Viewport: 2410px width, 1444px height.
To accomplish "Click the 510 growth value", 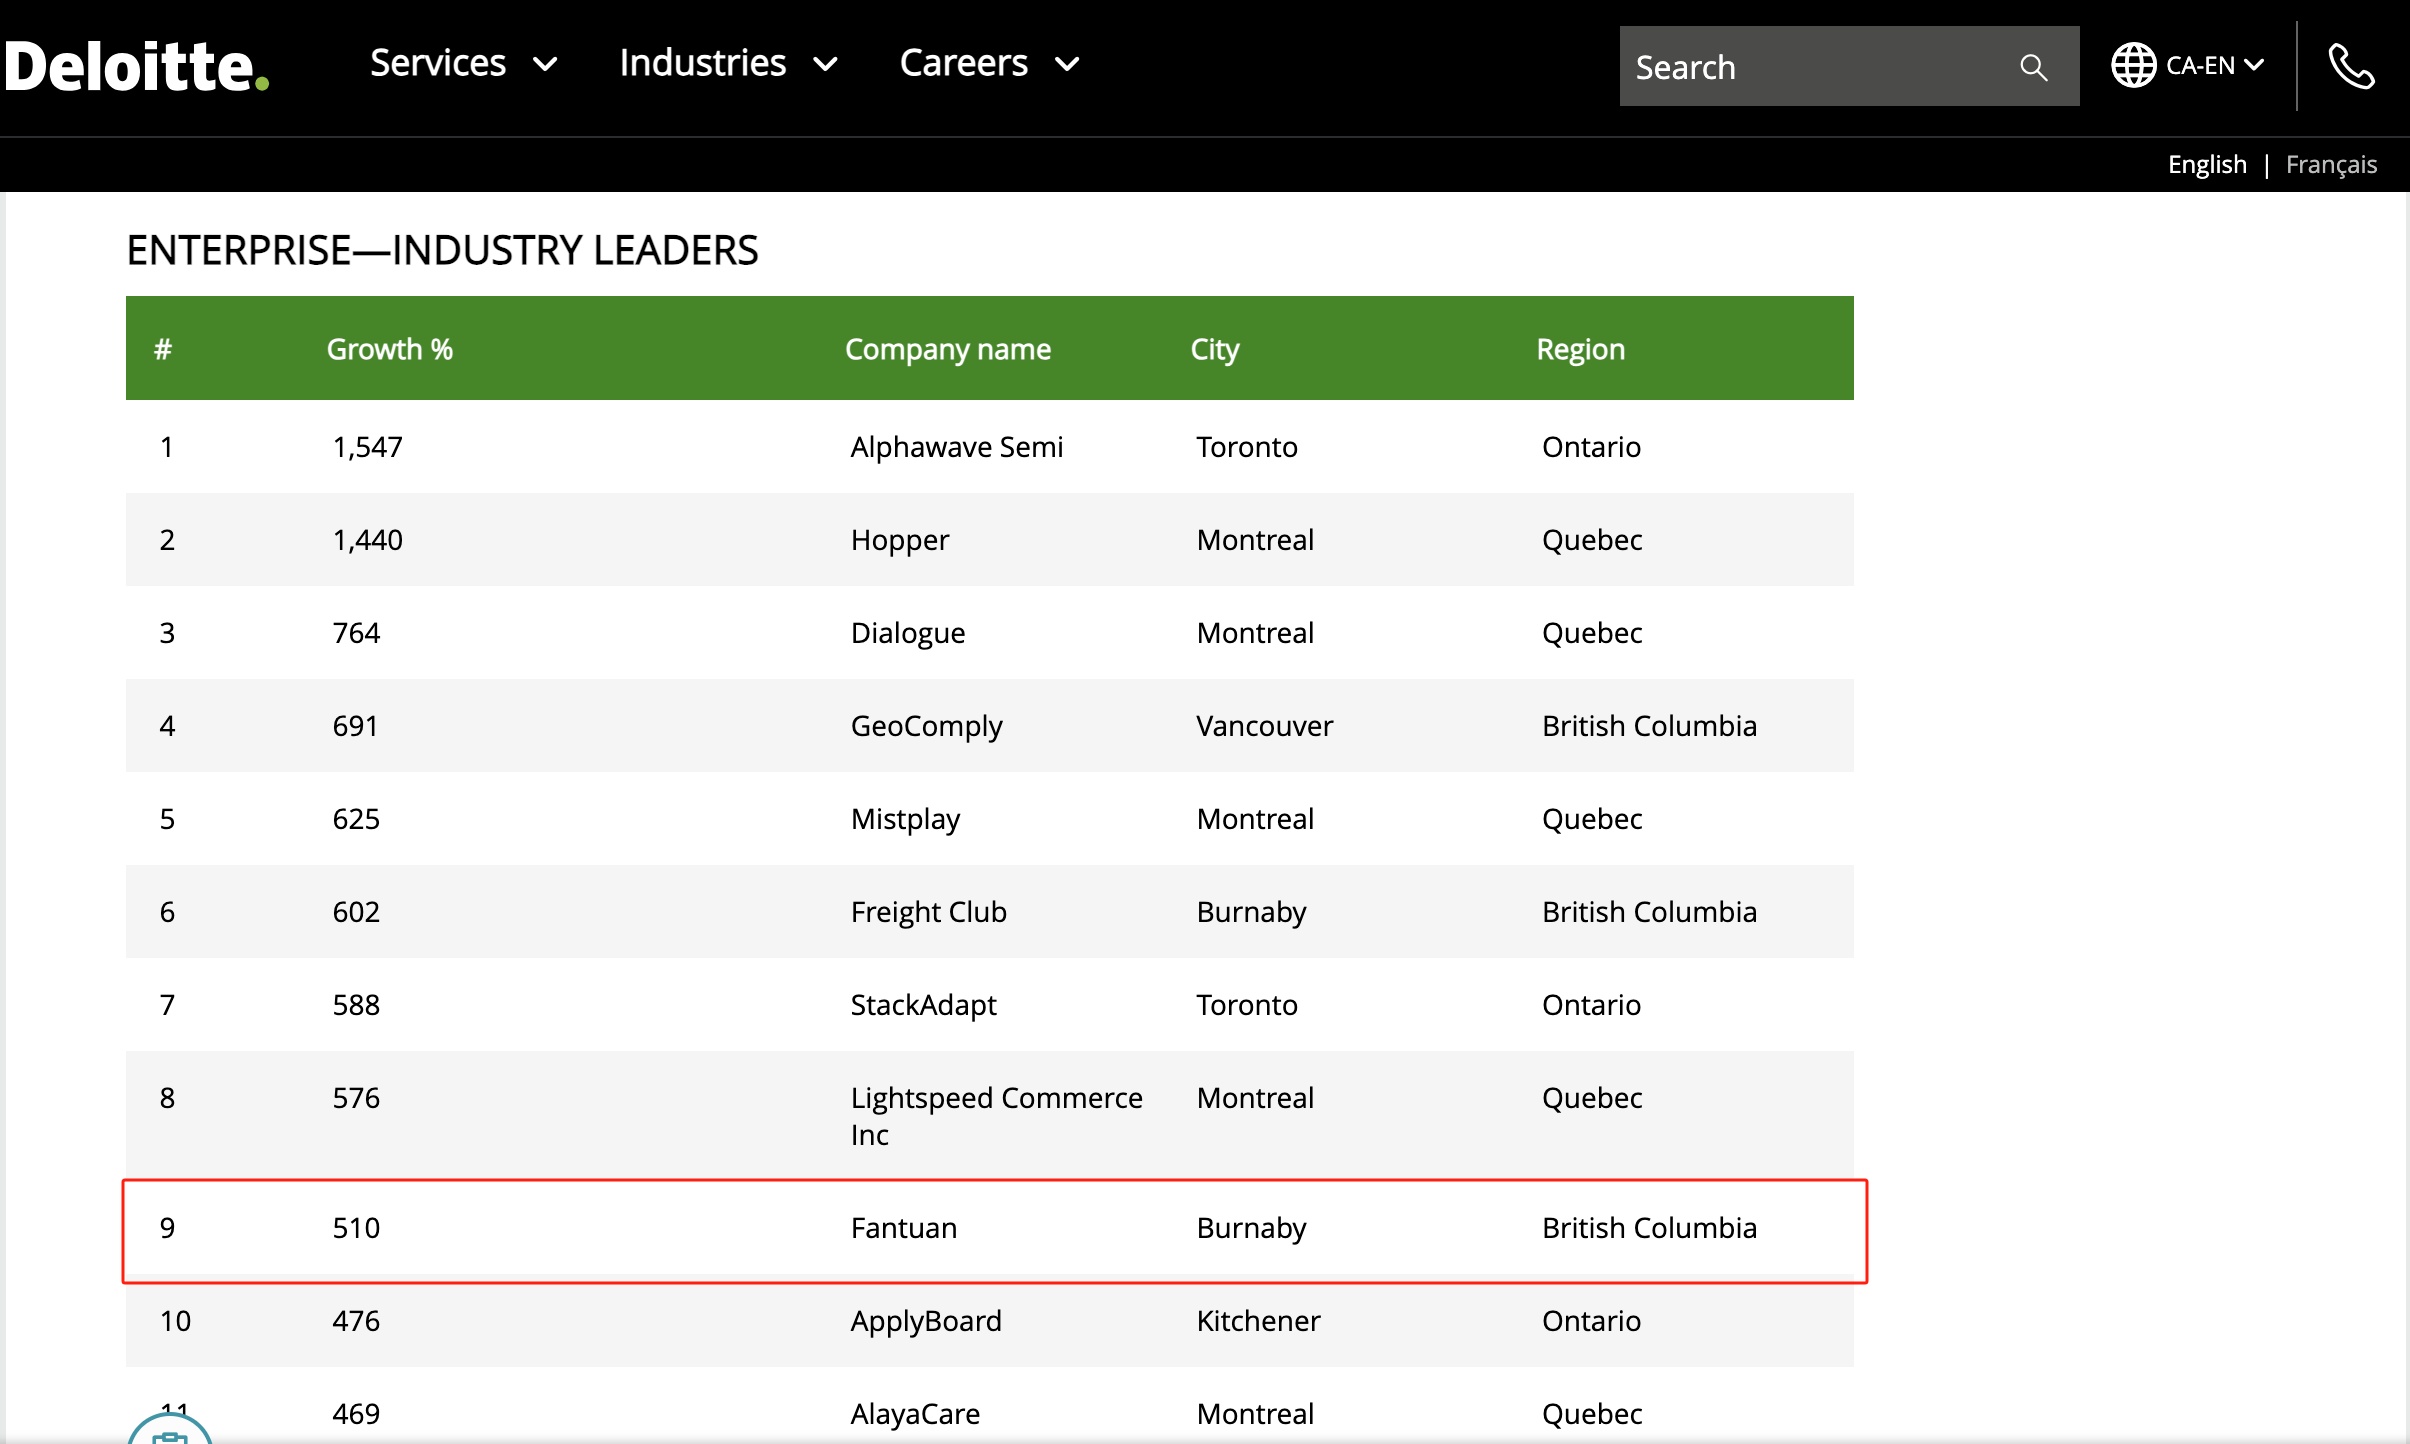I will 356,1228.
